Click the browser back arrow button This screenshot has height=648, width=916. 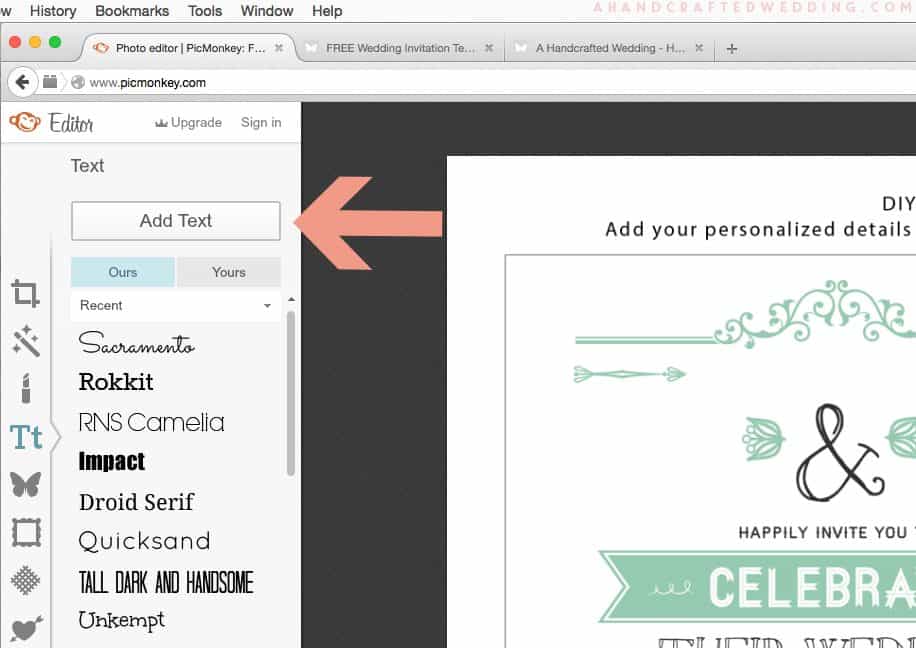pyautogui.click(x=22, y=82)
